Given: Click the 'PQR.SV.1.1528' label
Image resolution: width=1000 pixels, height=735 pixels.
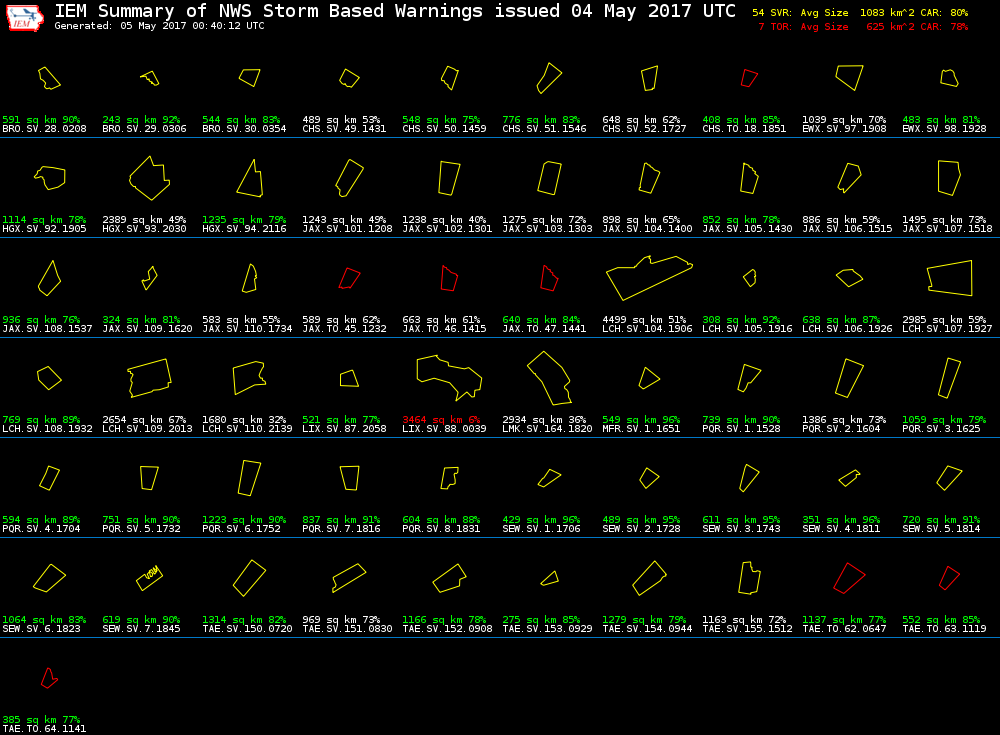Looking at the screenshot, I should (742, 429).
